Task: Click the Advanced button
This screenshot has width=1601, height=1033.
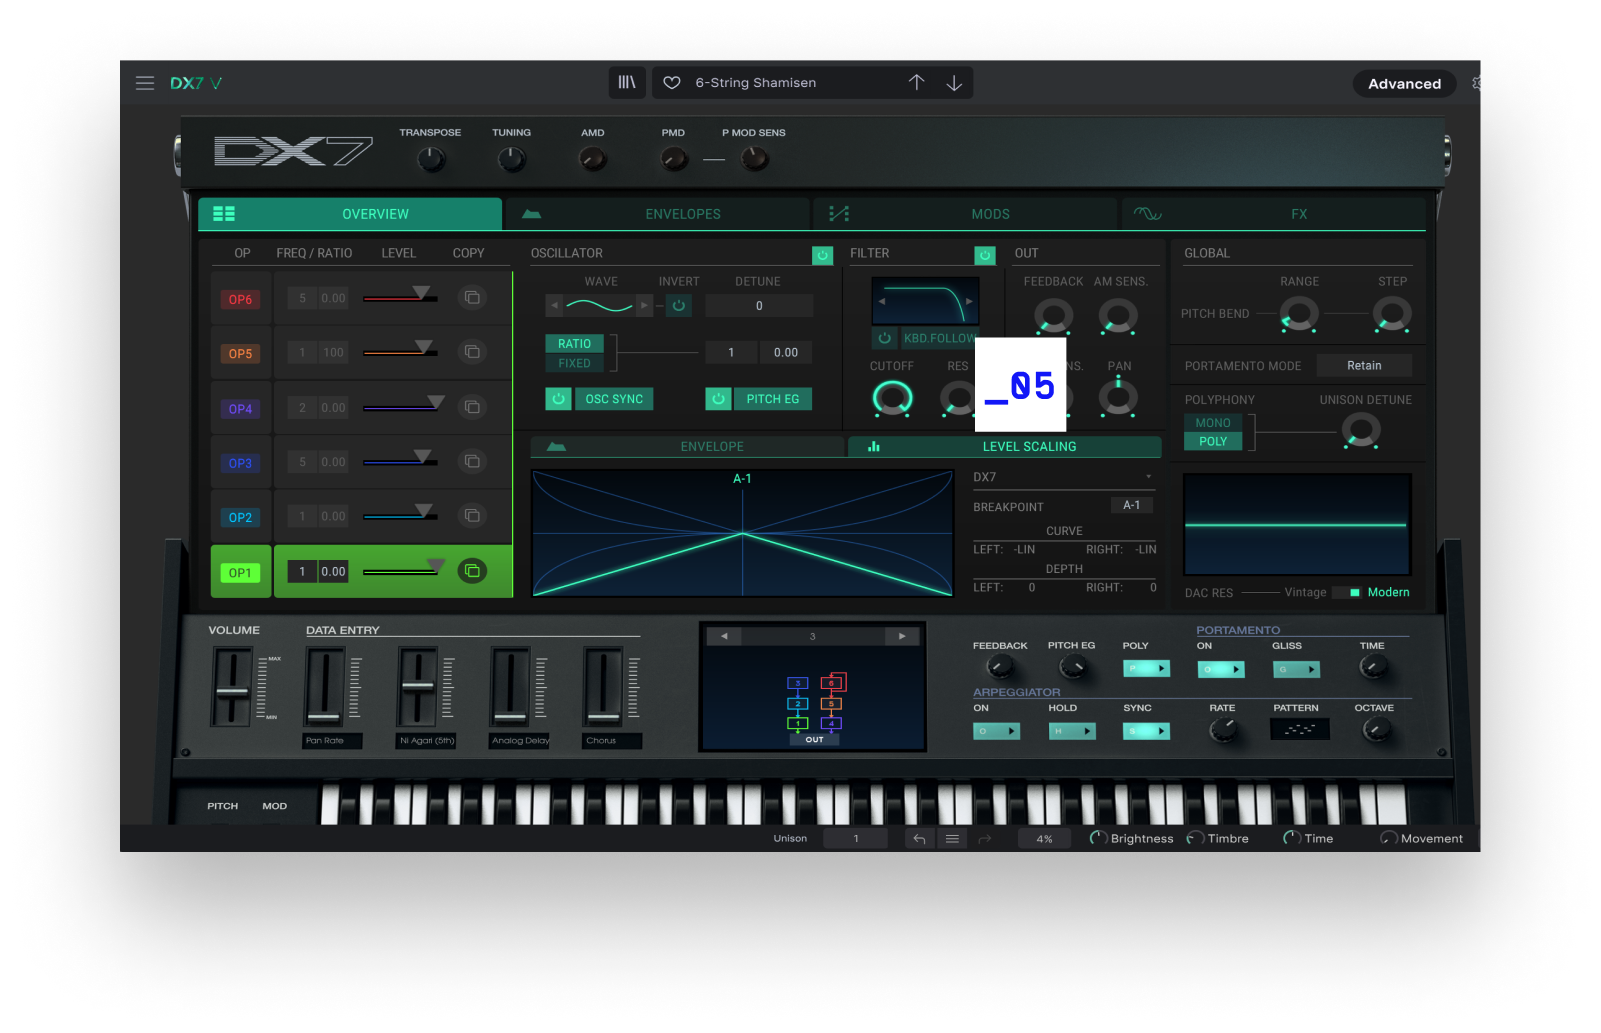Action: pyautogui.click(x=1404, y=84)
